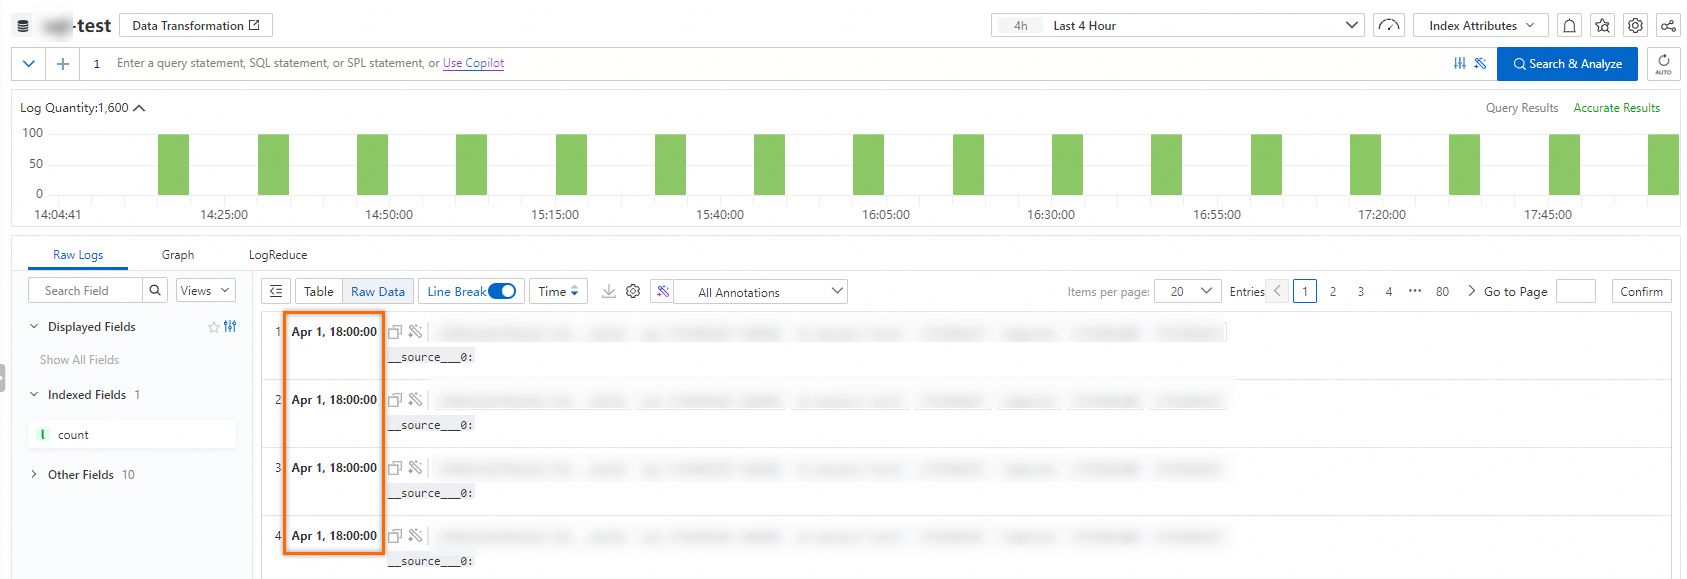
Task: Open the Last 4 Hour time range dropdown
Action: pos(1178,25)
